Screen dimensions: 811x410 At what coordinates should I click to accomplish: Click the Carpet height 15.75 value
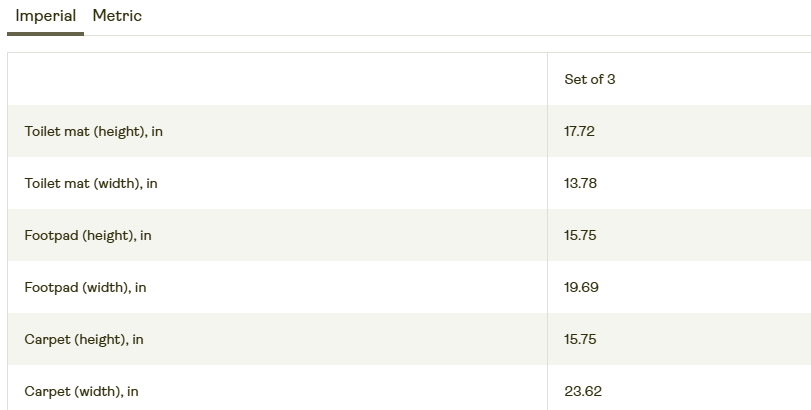pyautogui.click(x=580, y=339)
